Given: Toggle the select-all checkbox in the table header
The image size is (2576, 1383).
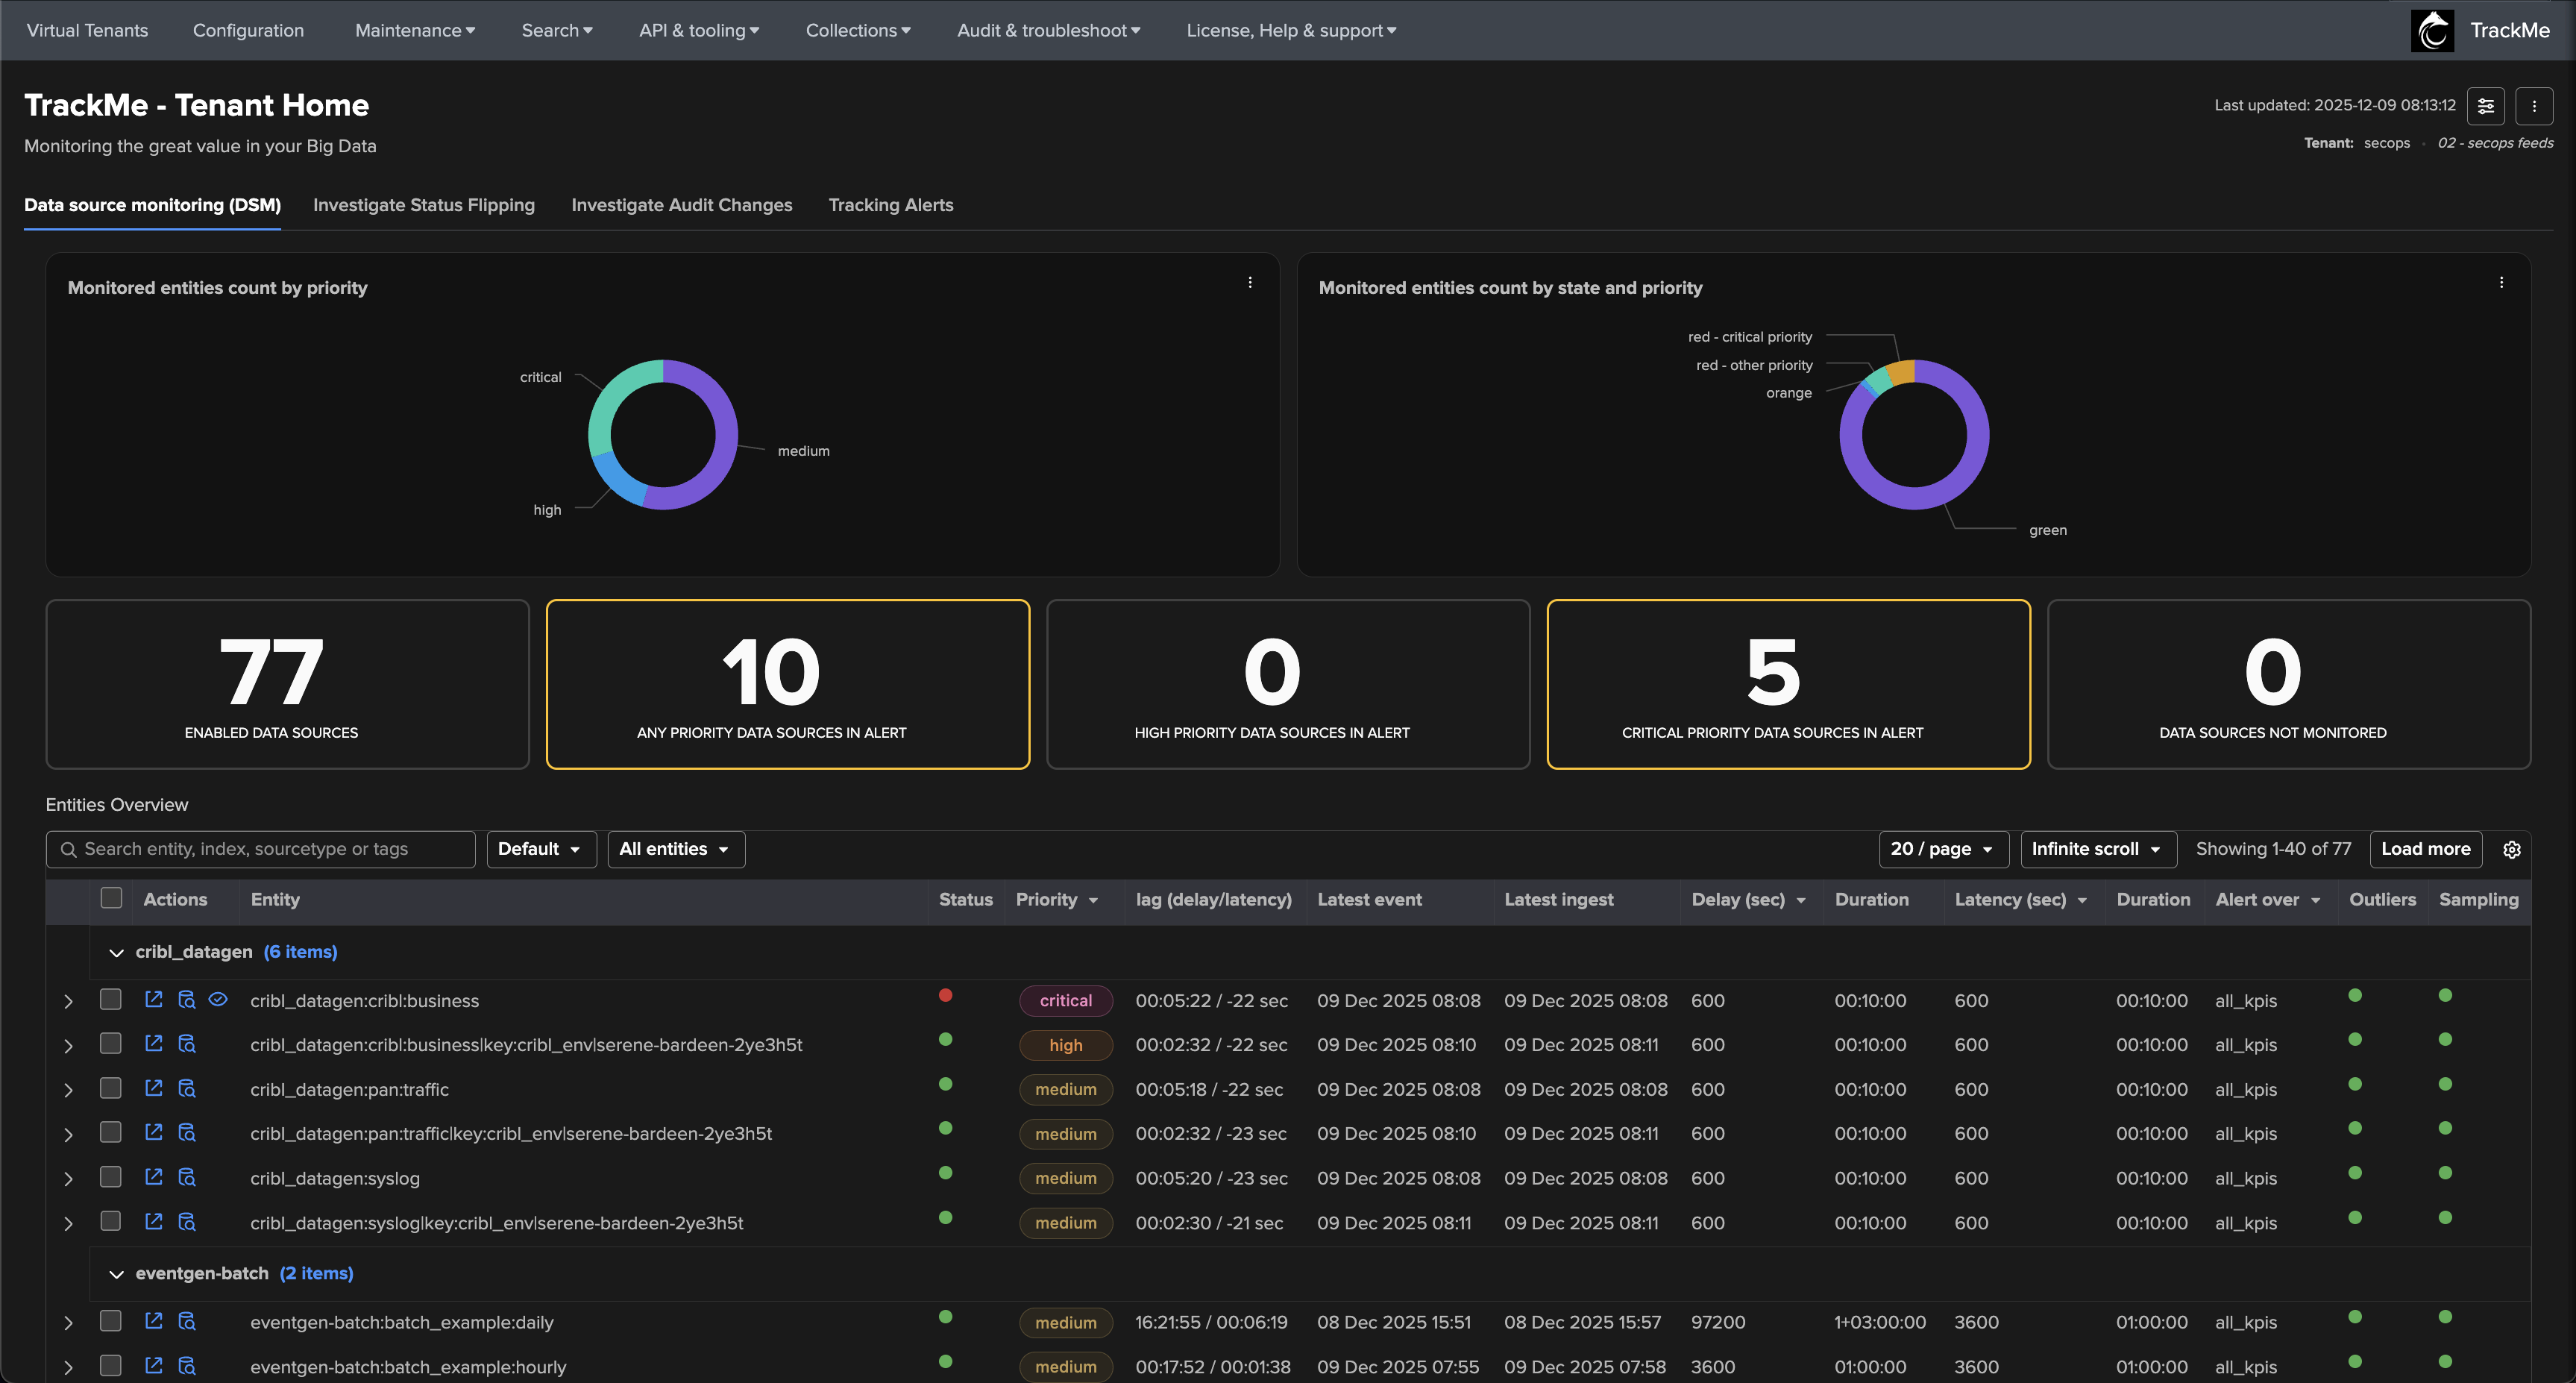Looking at the screenshot, I should [111, 898].
